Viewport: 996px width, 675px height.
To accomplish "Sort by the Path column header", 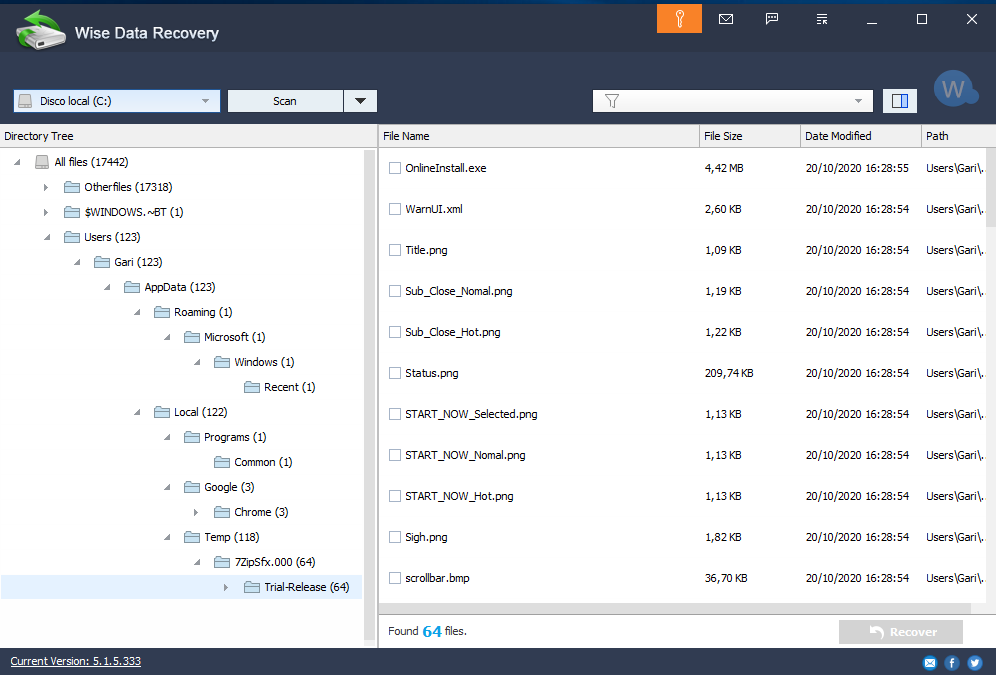I will click(958, 136).
